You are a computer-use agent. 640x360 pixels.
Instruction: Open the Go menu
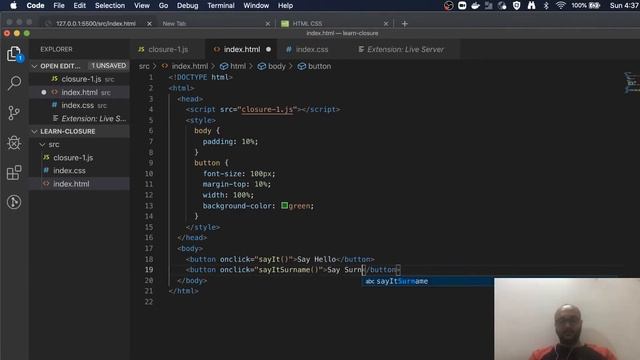tap(163, 6)
